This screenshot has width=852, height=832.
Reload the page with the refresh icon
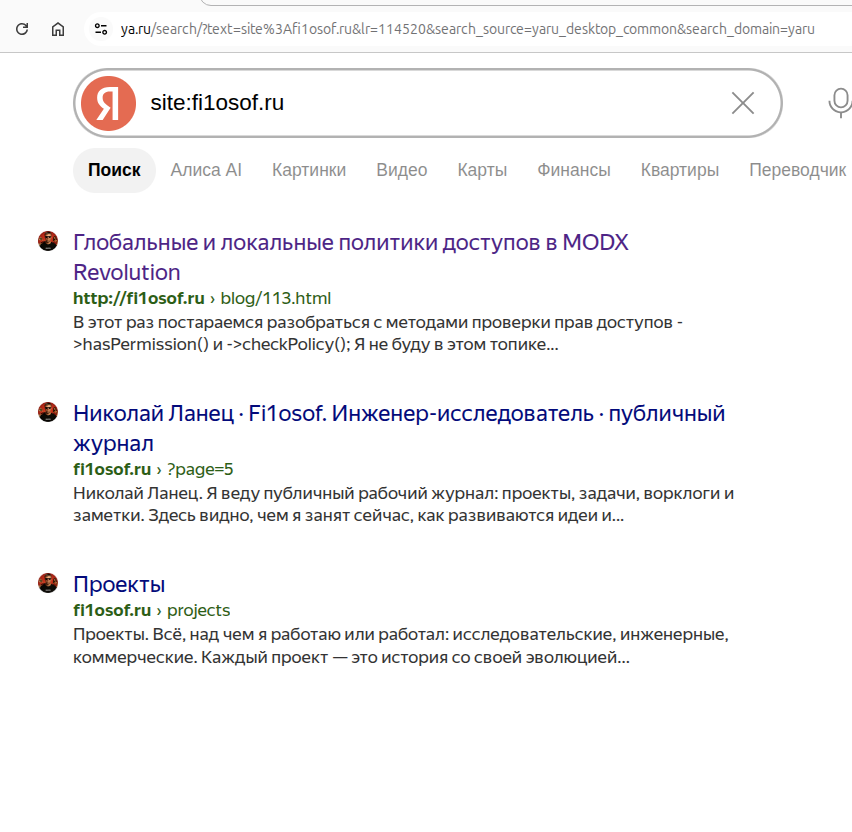[22, 29]
